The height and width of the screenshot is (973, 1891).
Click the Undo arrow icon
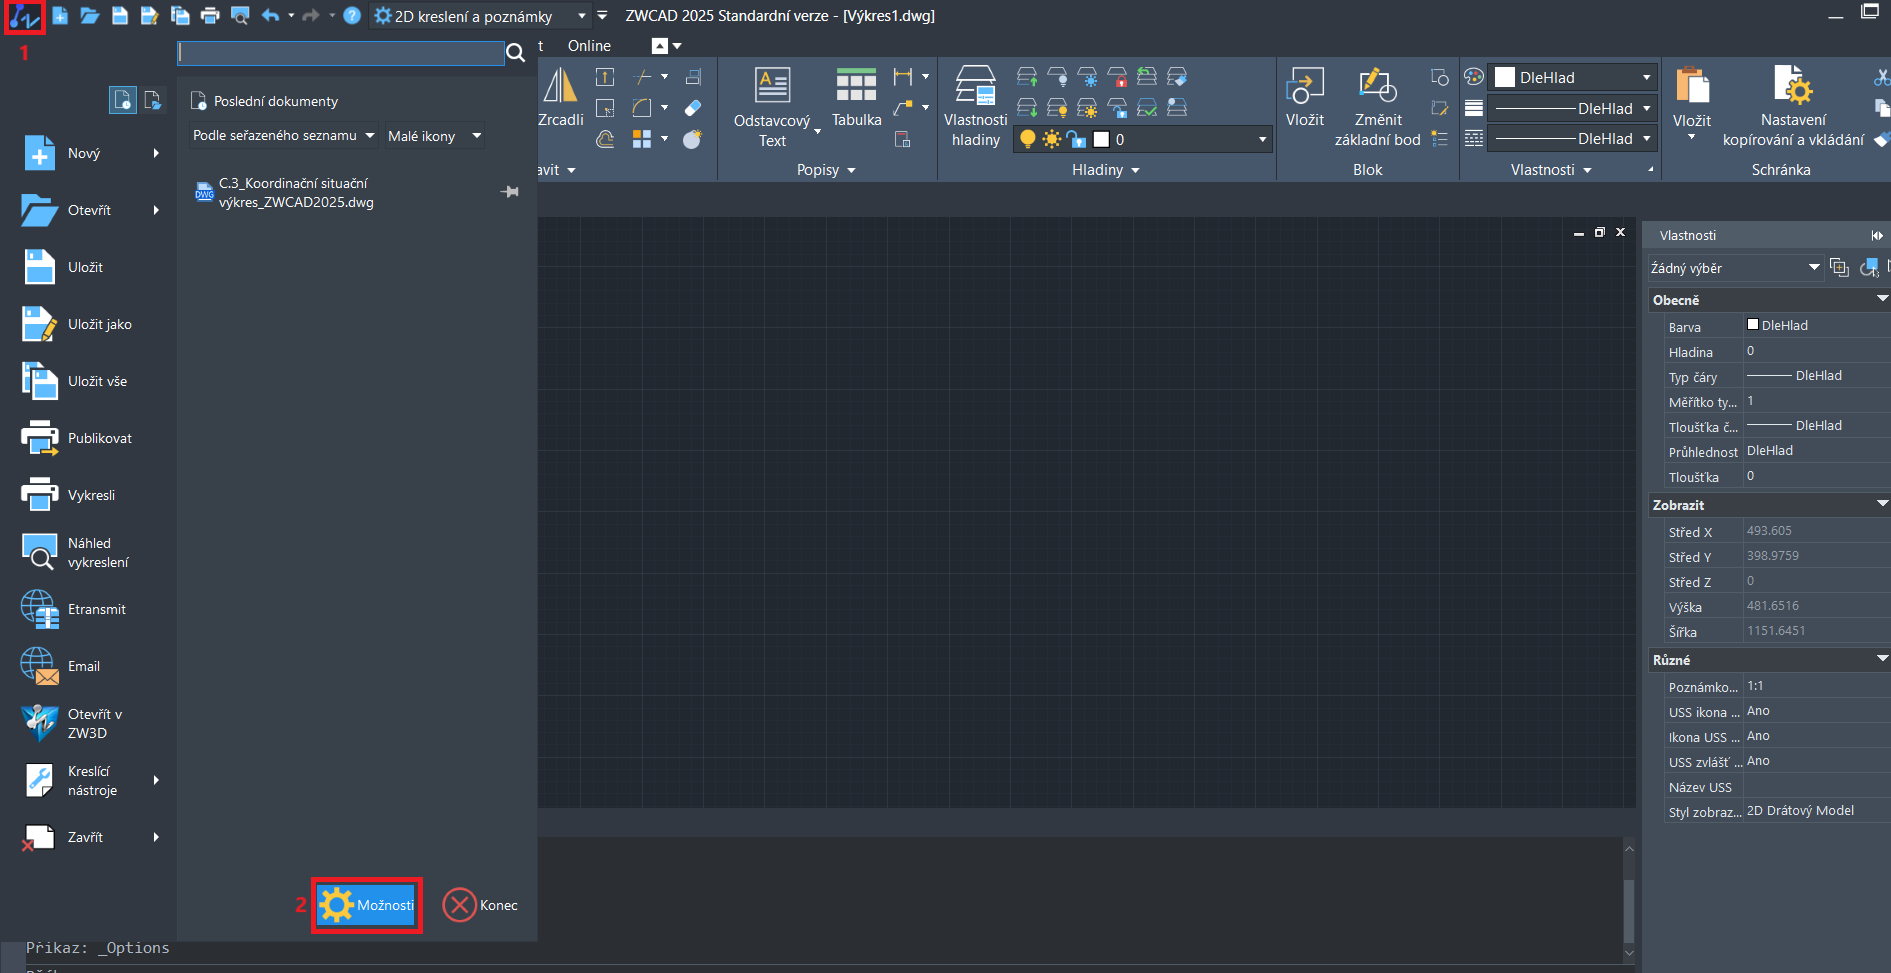pyautogui.click(x=270, y=16)
